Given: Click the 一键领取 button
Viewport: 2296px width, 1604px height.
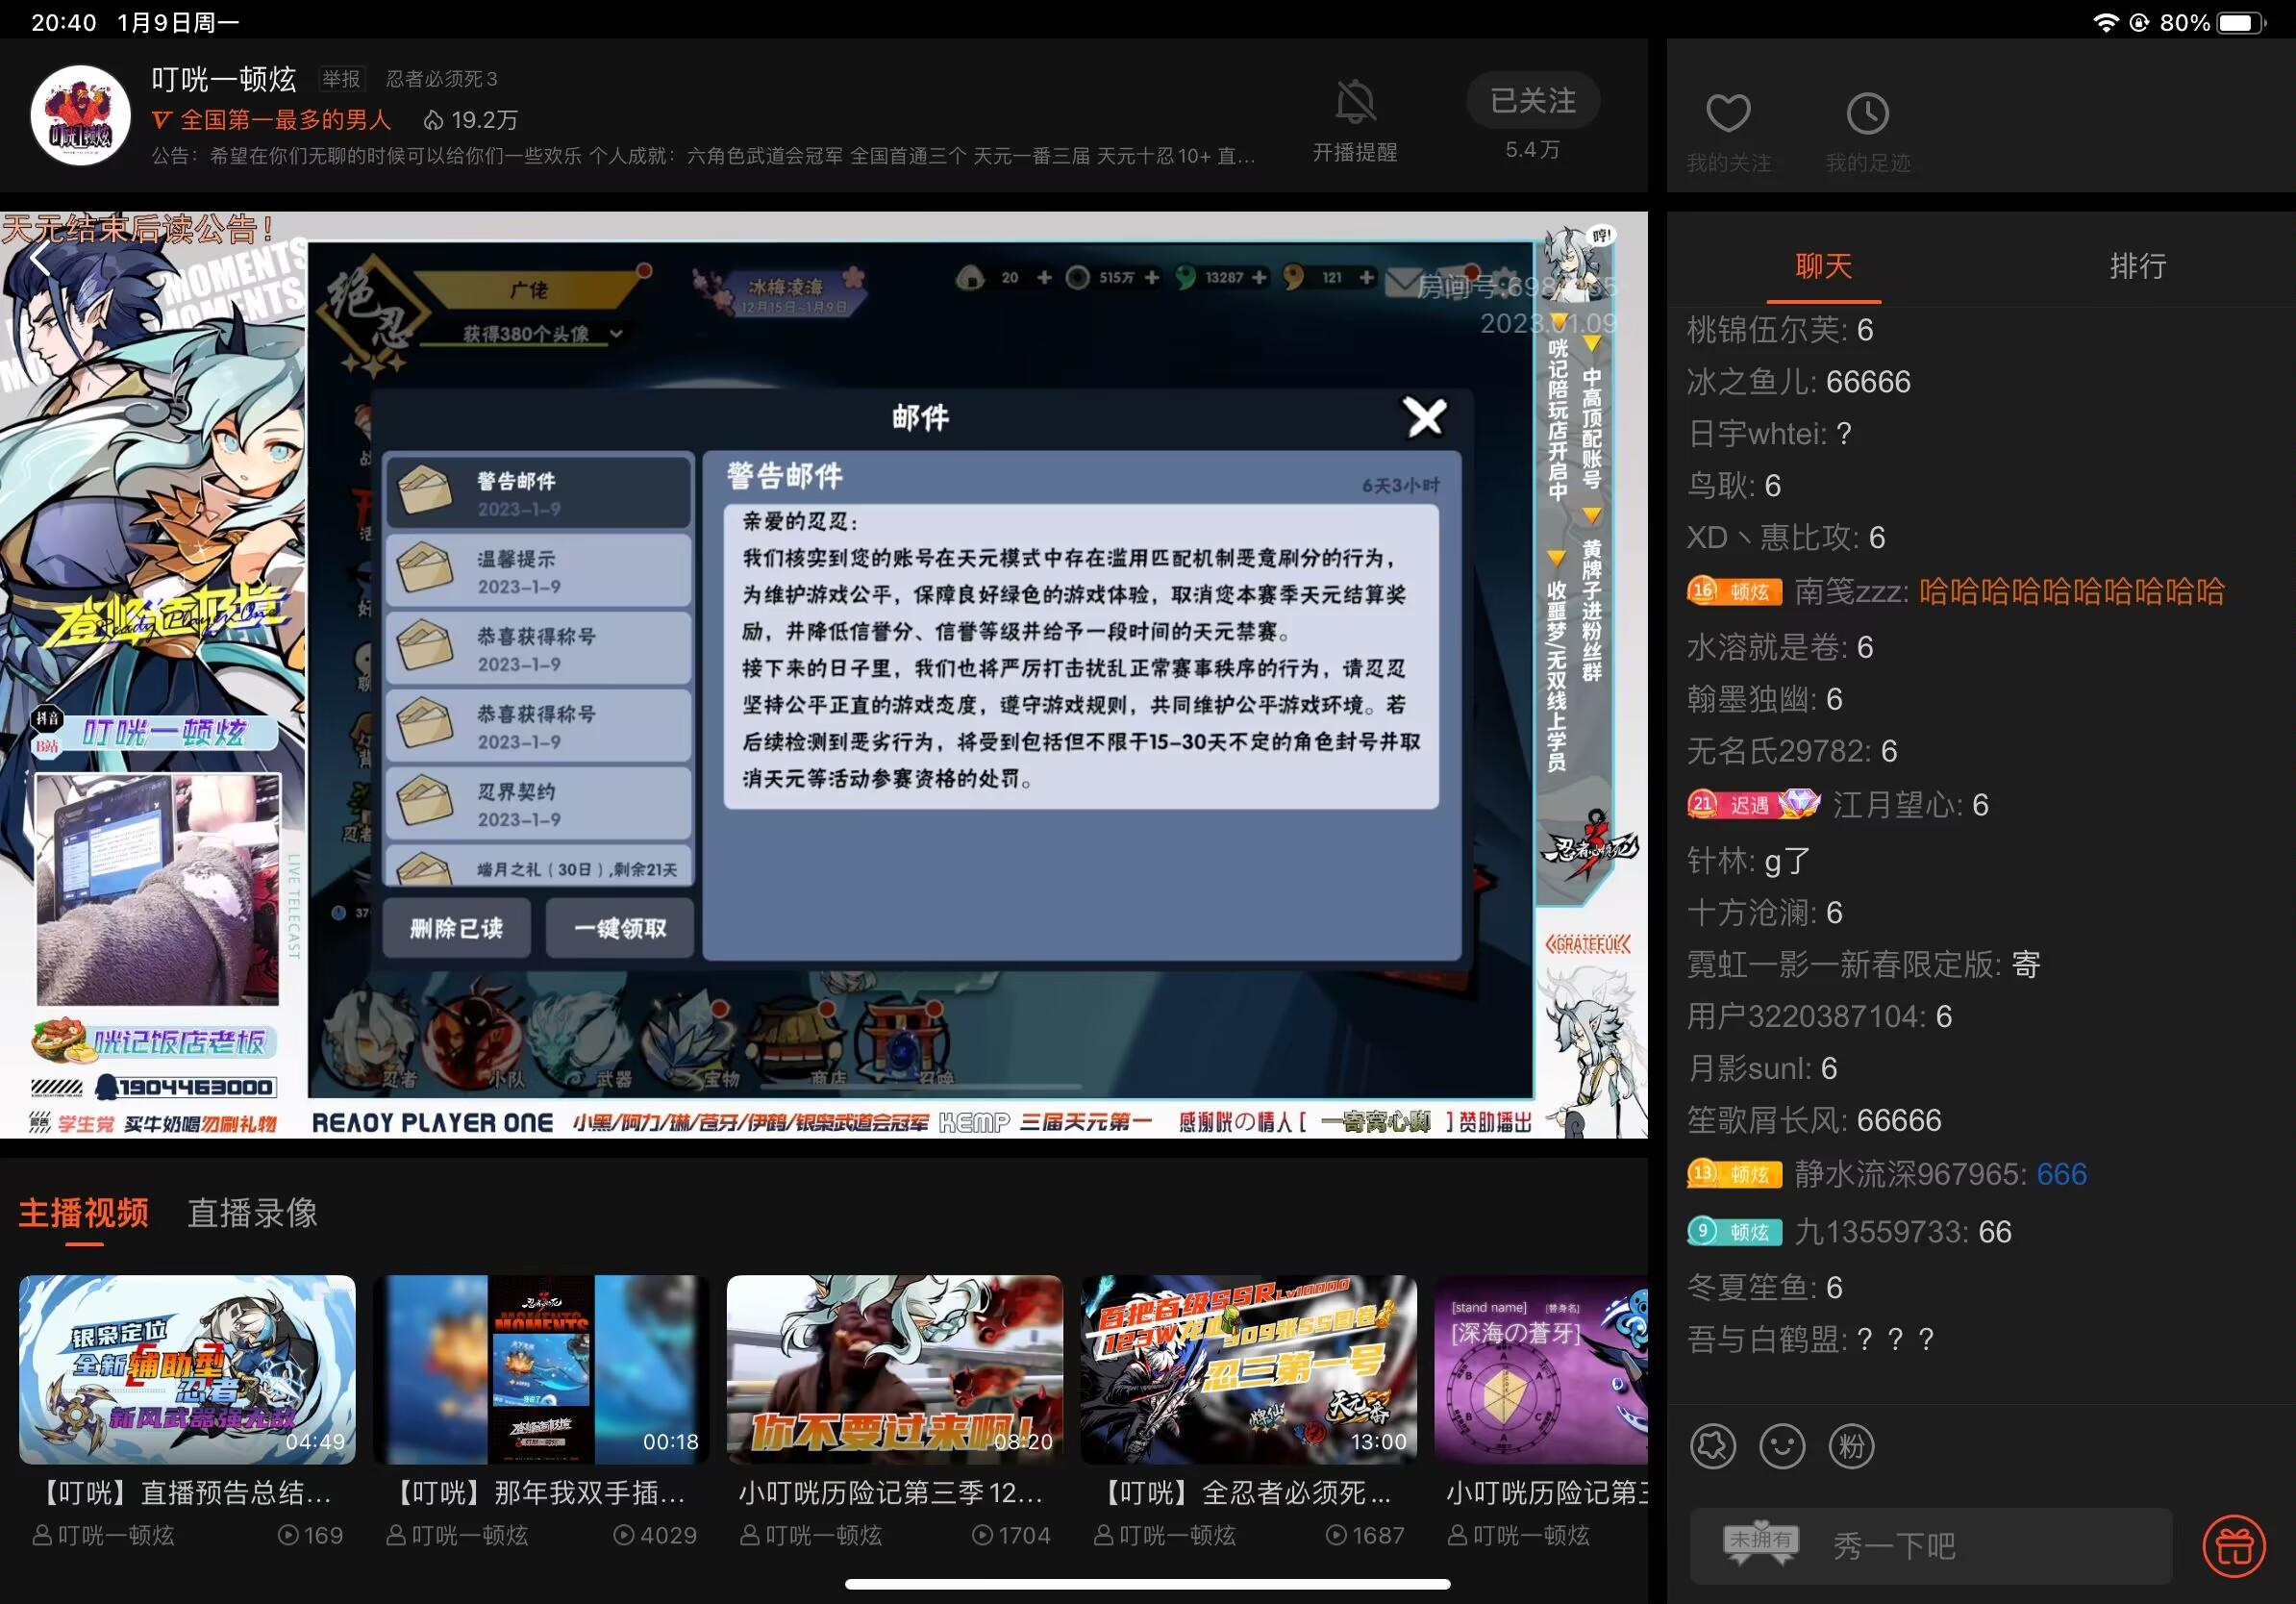Looking at the screenshot, I should point(620,928).
